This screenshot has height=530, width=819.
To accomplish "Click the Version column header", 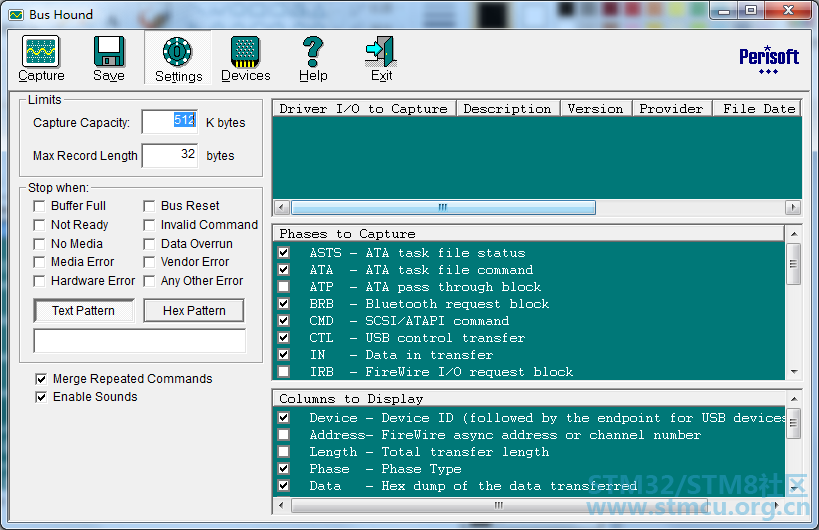I will tap(596, 109).
